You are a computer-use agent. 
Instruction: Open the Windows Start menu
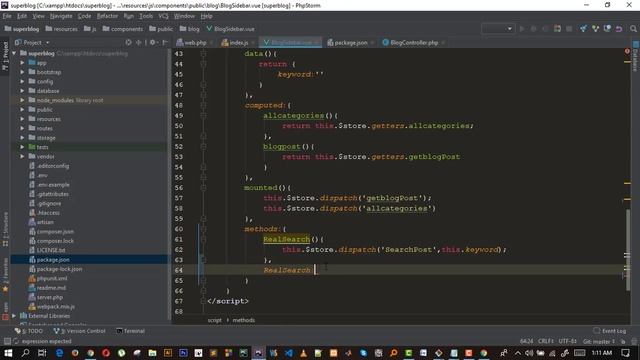click(8, 353)
